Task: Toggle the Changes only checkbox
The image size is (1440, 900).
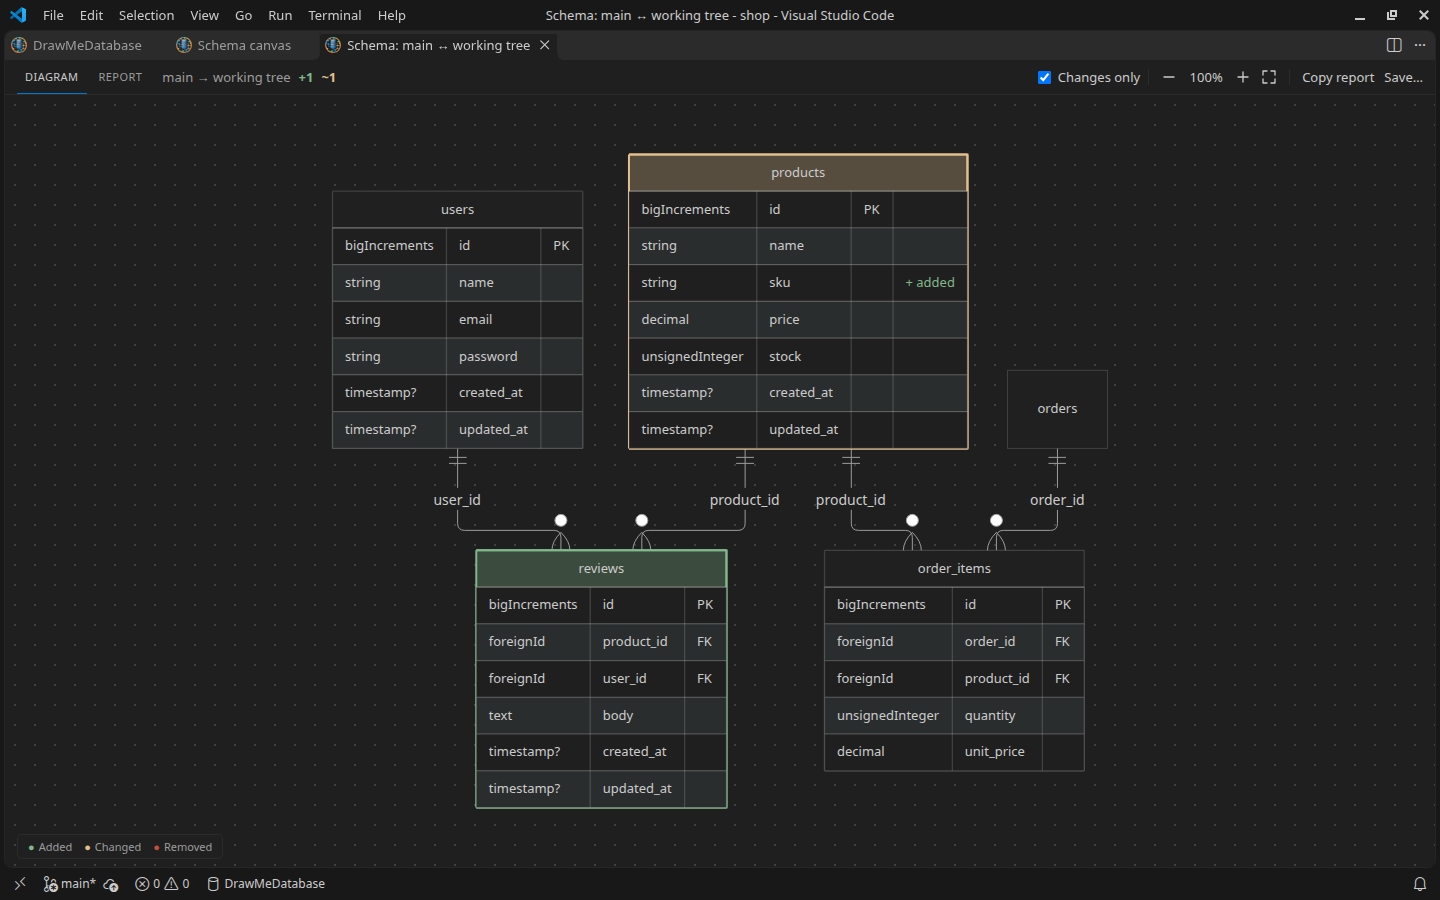Action: (1045, 77)
